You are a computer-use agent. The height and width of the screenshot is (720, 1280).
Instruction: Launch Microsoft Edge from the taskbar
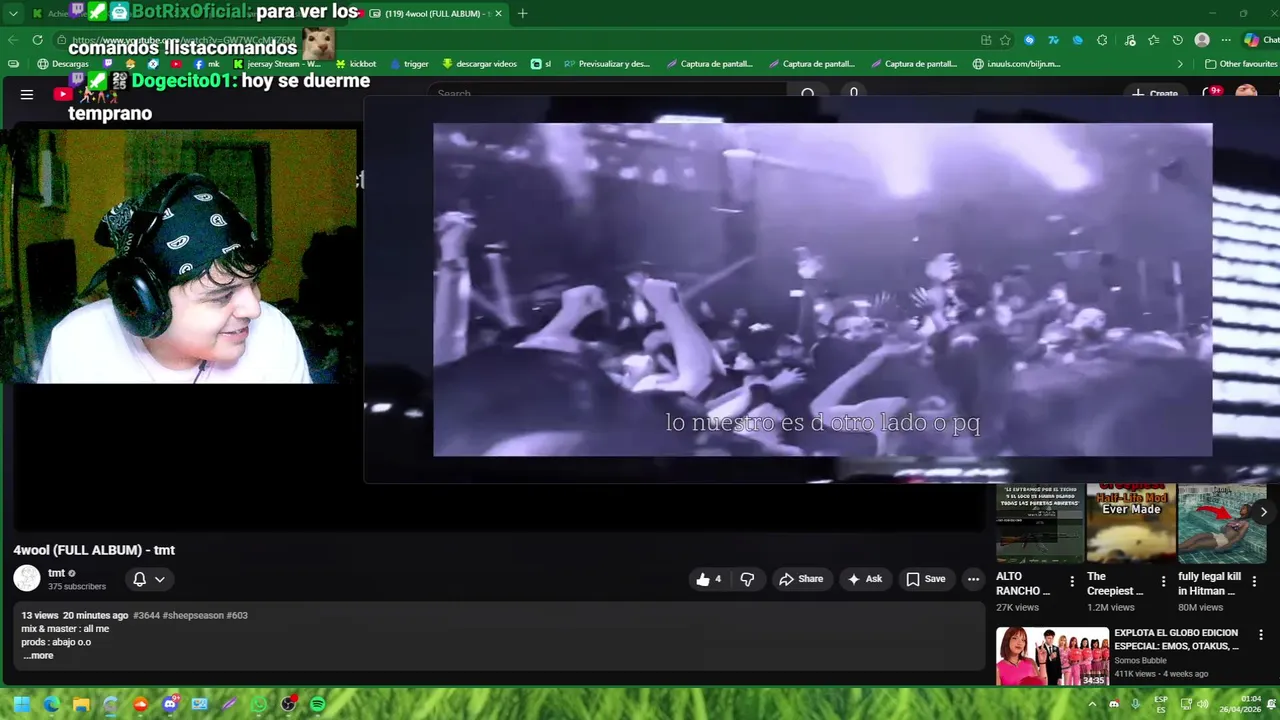tap(52, 704)
